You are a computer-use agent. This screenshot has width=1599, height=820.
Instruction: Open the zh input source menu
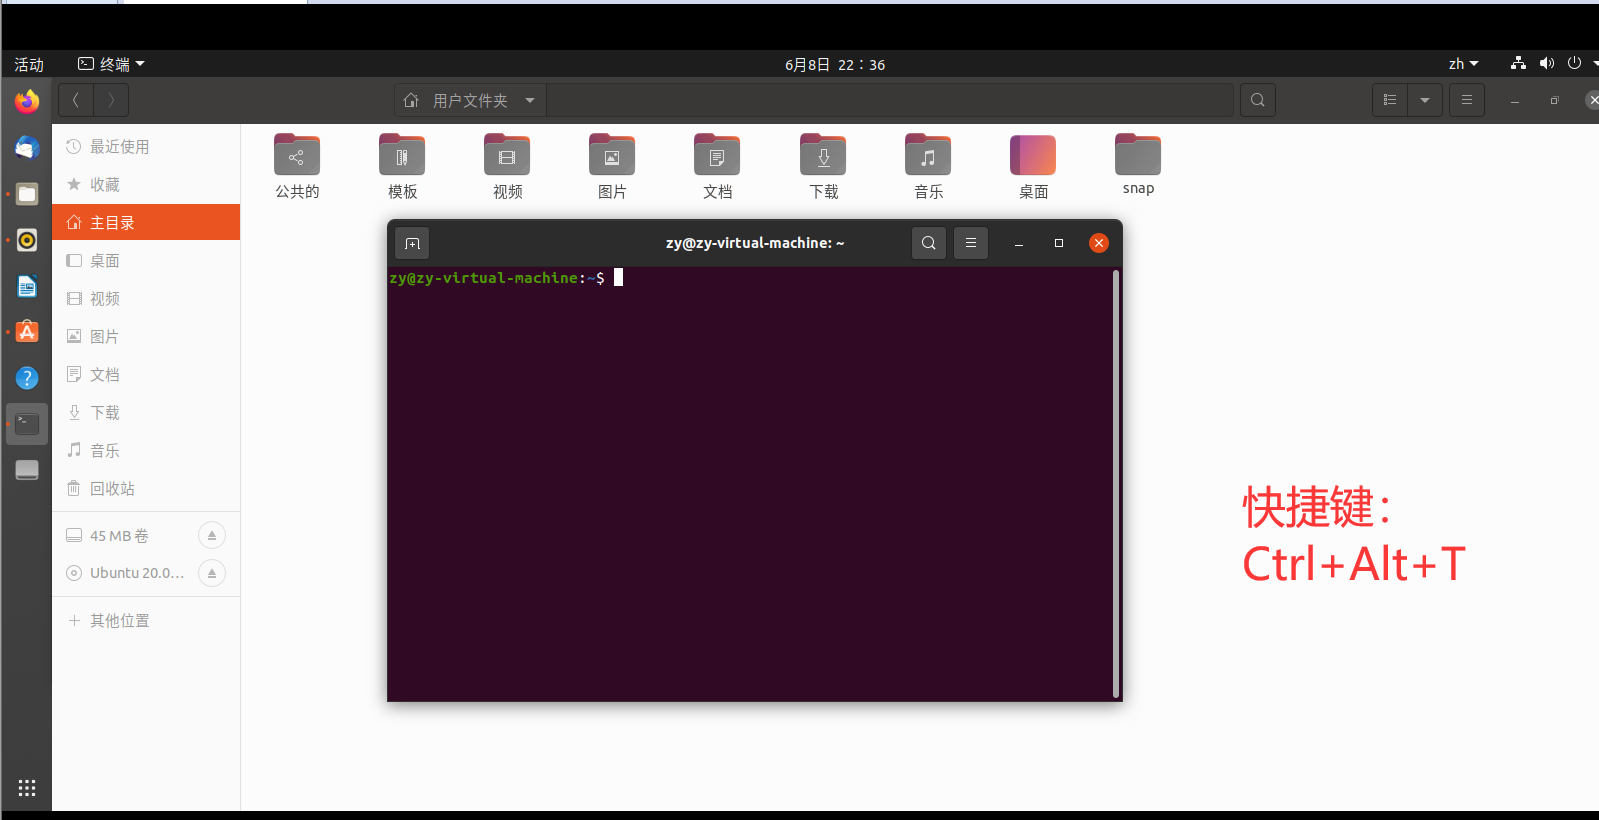pos(1463,64)
